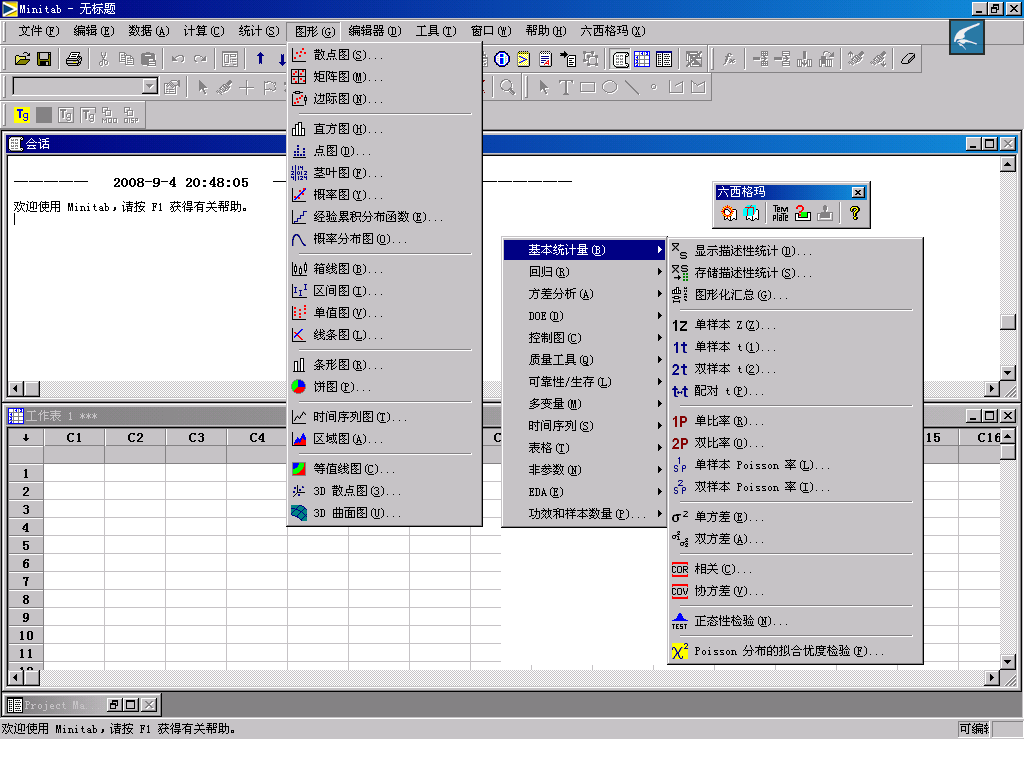The height and width of the screenshot is (768, 1024).
Task: Choose Poisson goodness-of-fit test entry
Action: [x=795, y=651]
